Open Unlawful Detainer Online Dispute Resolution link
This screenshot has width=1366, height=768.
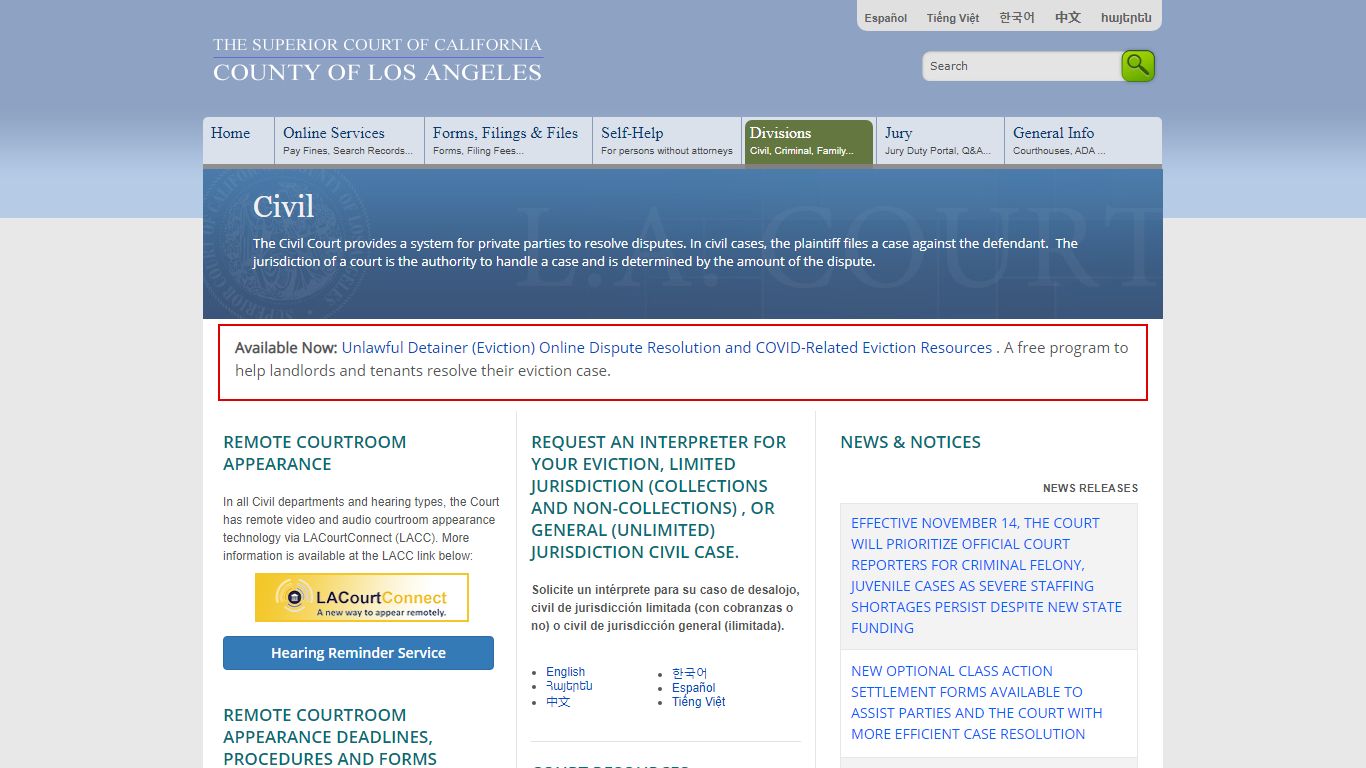[x=667, y=348]
